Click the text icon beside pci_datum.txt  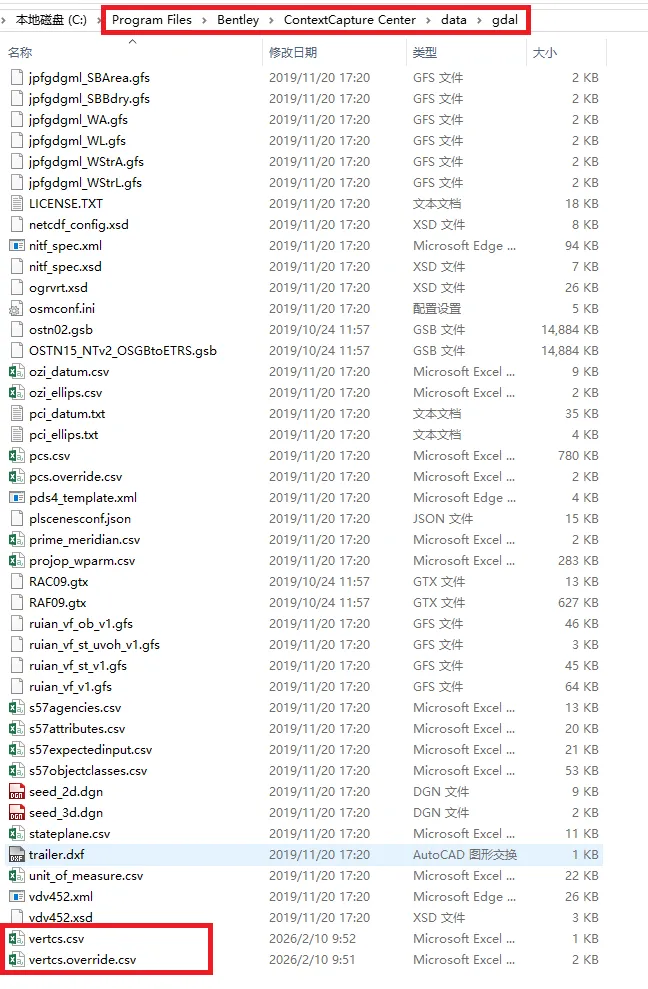[16, 414]
